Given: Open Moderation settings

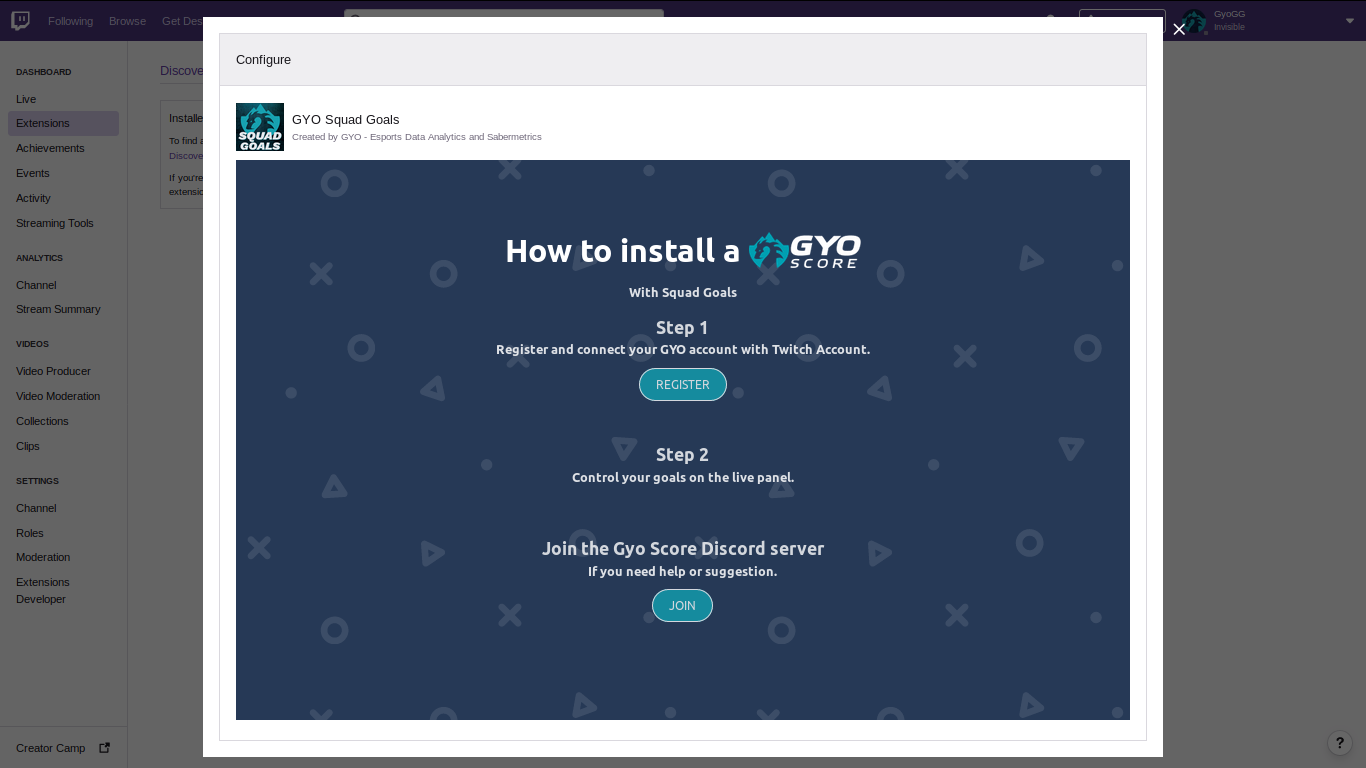Looking at the screenshot, I should click(x=43, y=557).
